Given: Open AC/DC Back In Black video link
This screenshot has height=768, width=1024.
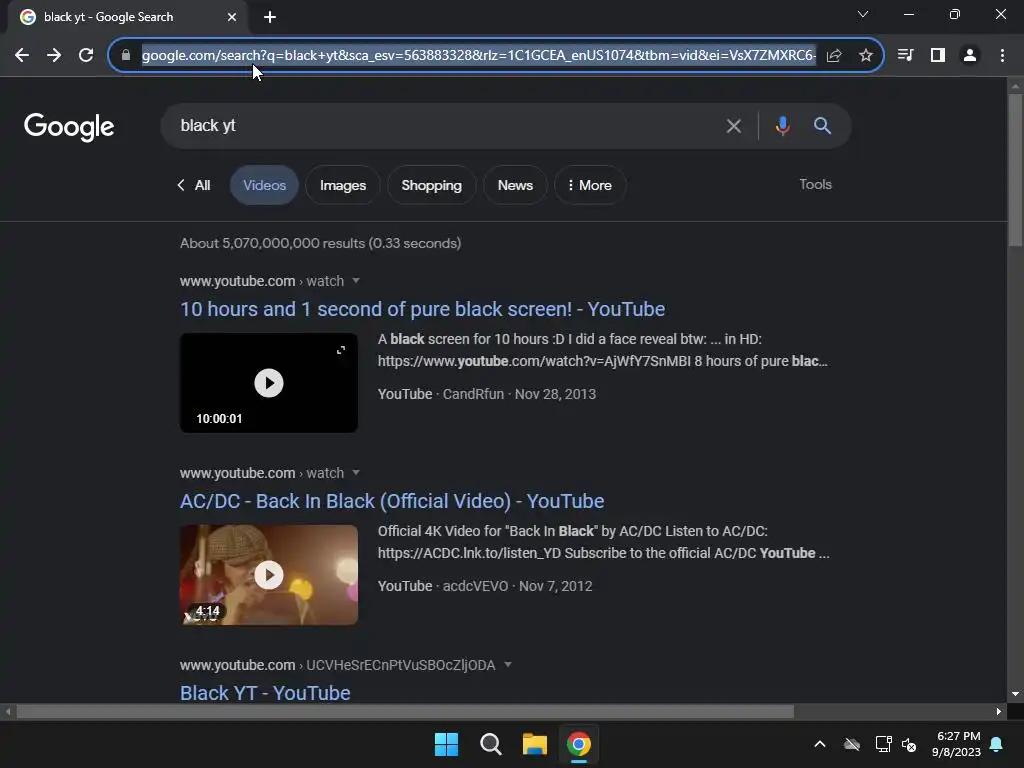Looking at the screenshot, I should point(392,501).
